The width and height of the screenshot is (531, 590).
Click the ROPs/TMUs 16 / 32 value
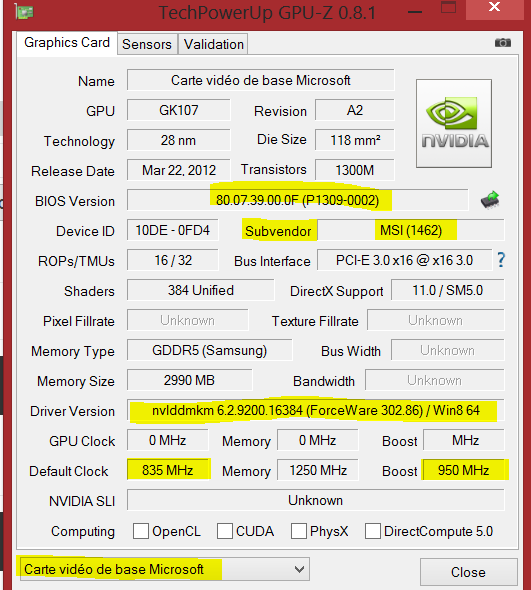click(x=172, y=260)
